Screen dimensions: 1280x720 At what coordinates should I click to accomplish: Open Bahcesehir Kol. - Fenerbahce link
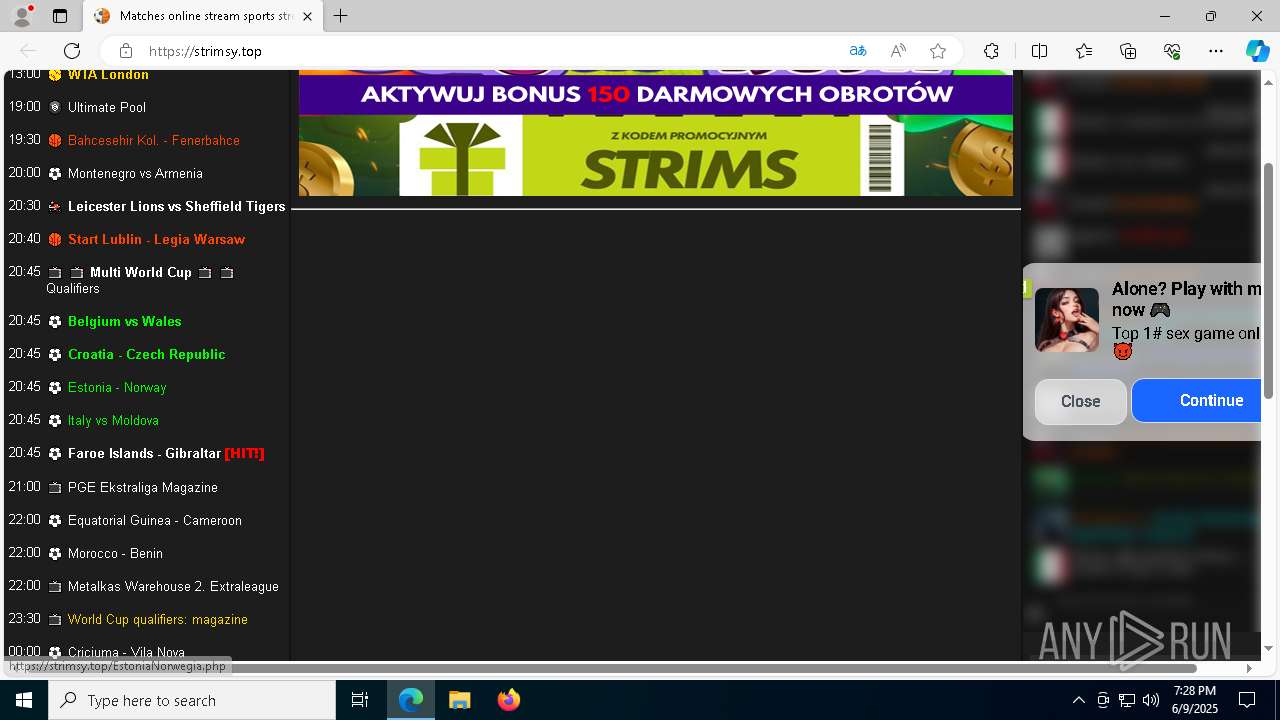pos(154,140)
